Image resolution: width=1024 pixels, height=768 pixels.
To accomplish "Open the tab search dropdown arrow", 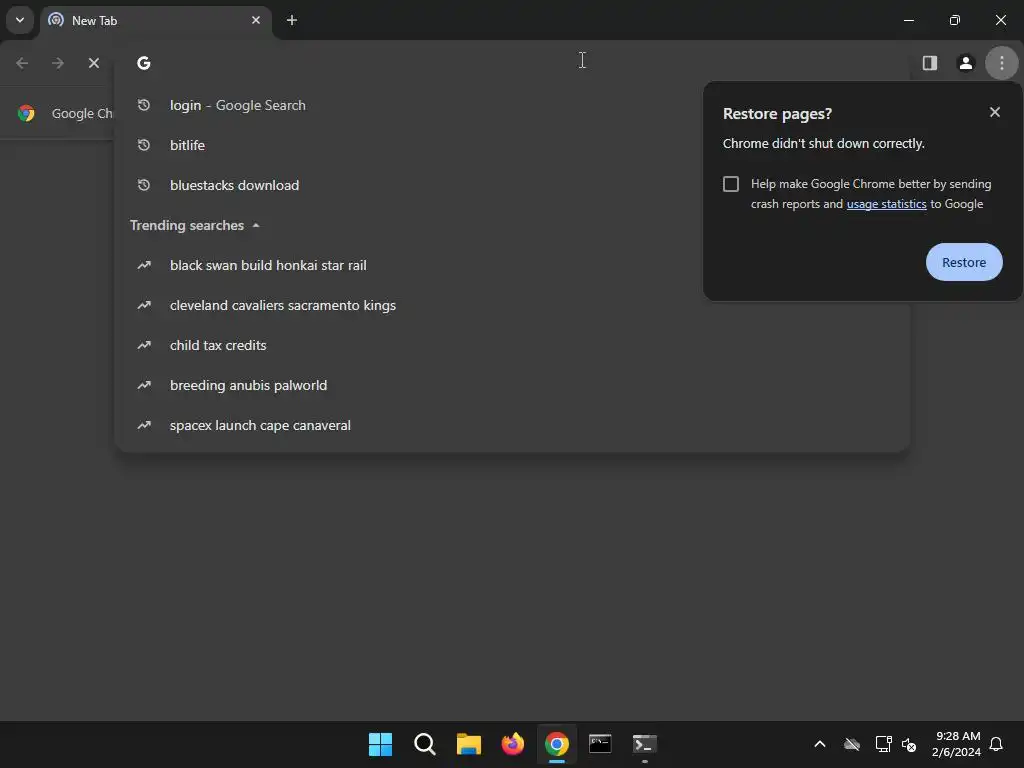I will click(x=20, y=20).
